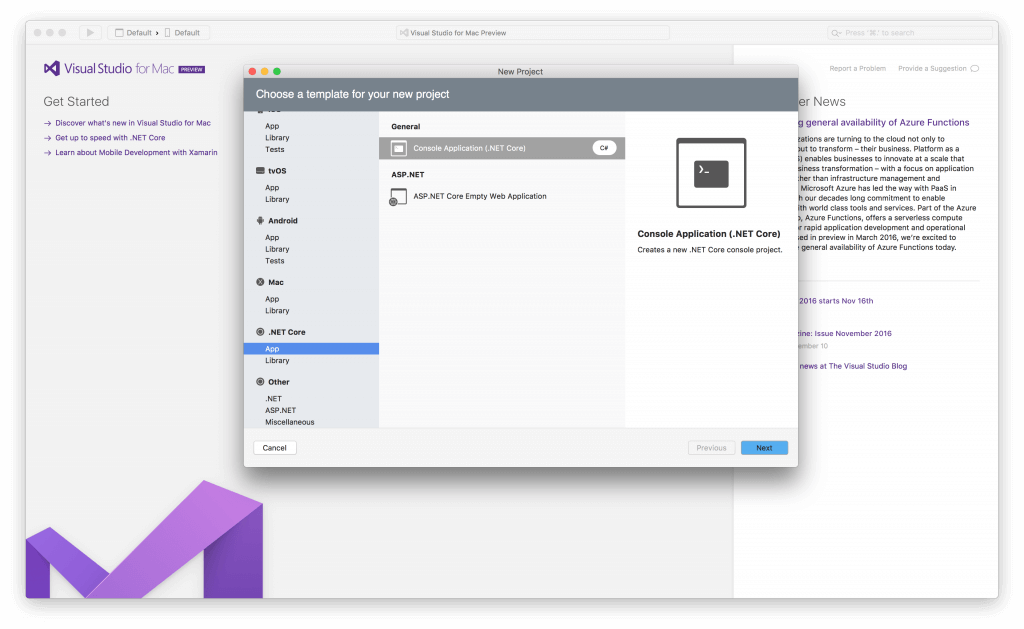The width and height of the screenshot is (1024, 629).
Task: Open the 'news at The Visual Studio Blog' link
Action: coord(853,366)
